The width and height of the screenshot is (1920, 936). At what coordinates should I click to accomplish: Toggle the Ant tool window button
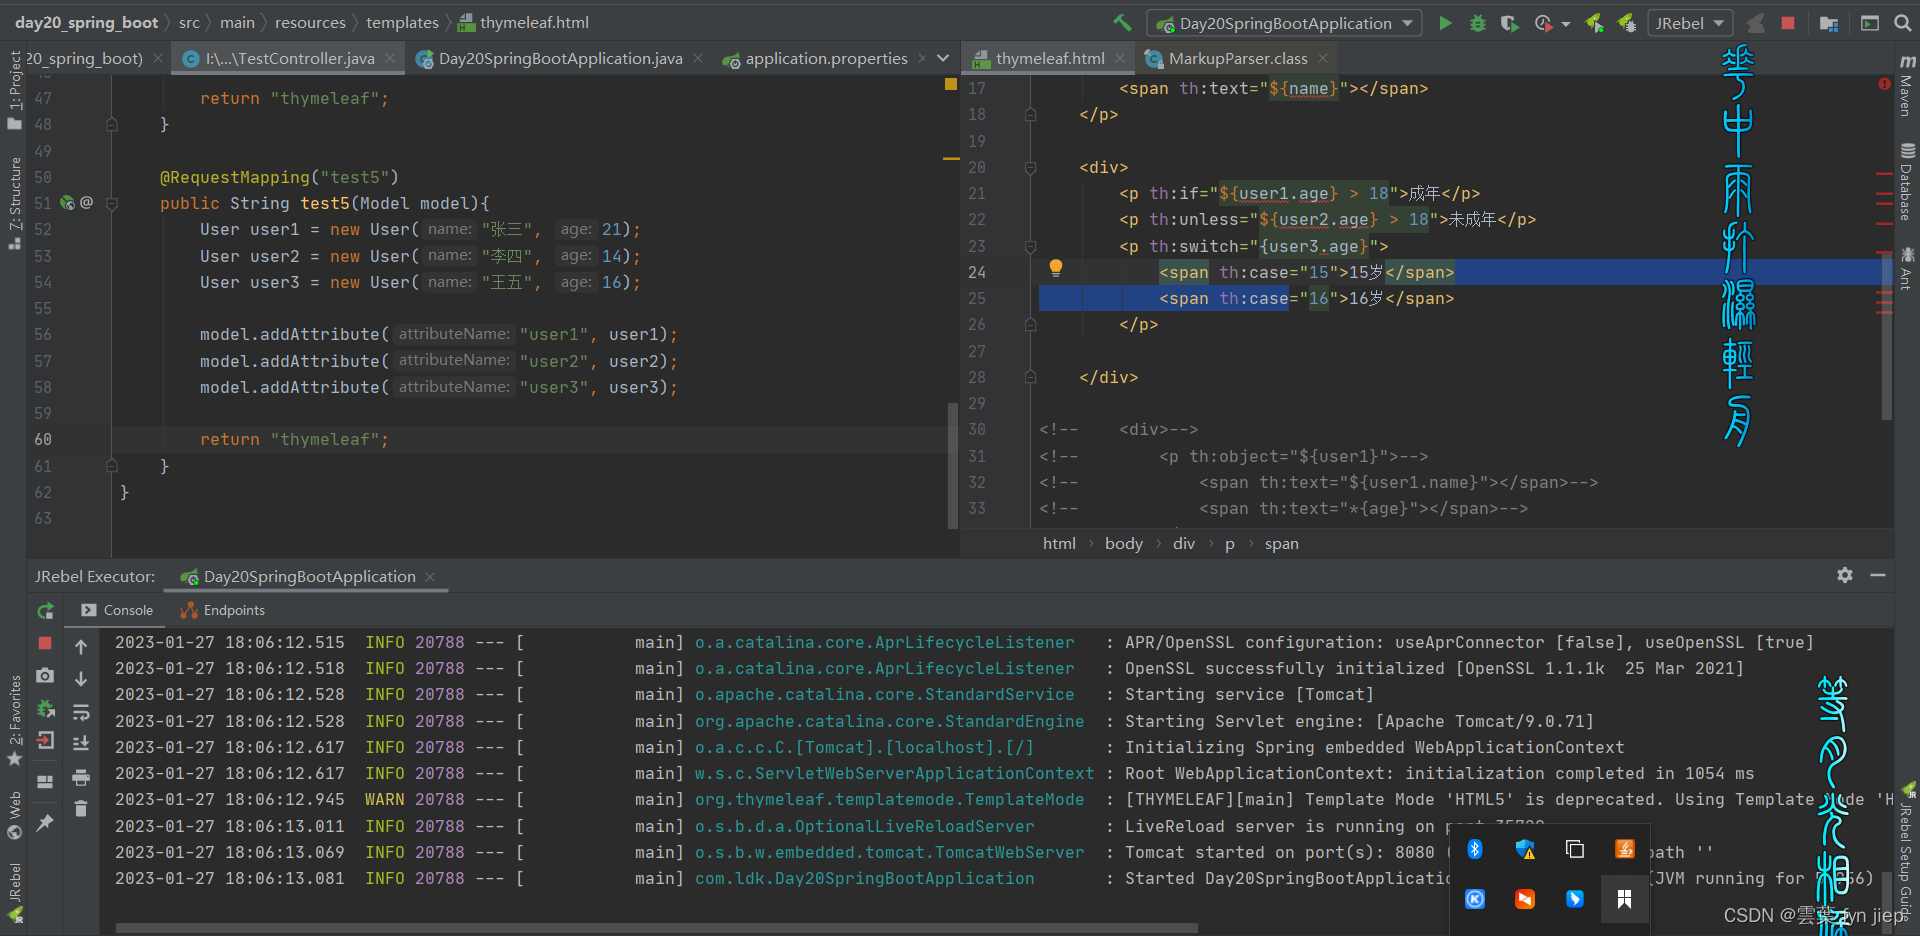1907,269
